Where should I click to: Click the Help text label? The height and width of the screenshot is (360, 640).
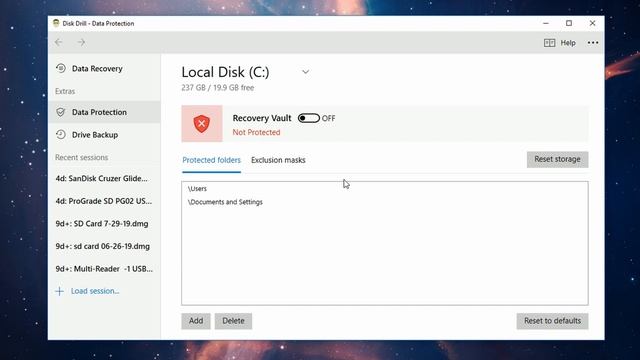(568, 43)
